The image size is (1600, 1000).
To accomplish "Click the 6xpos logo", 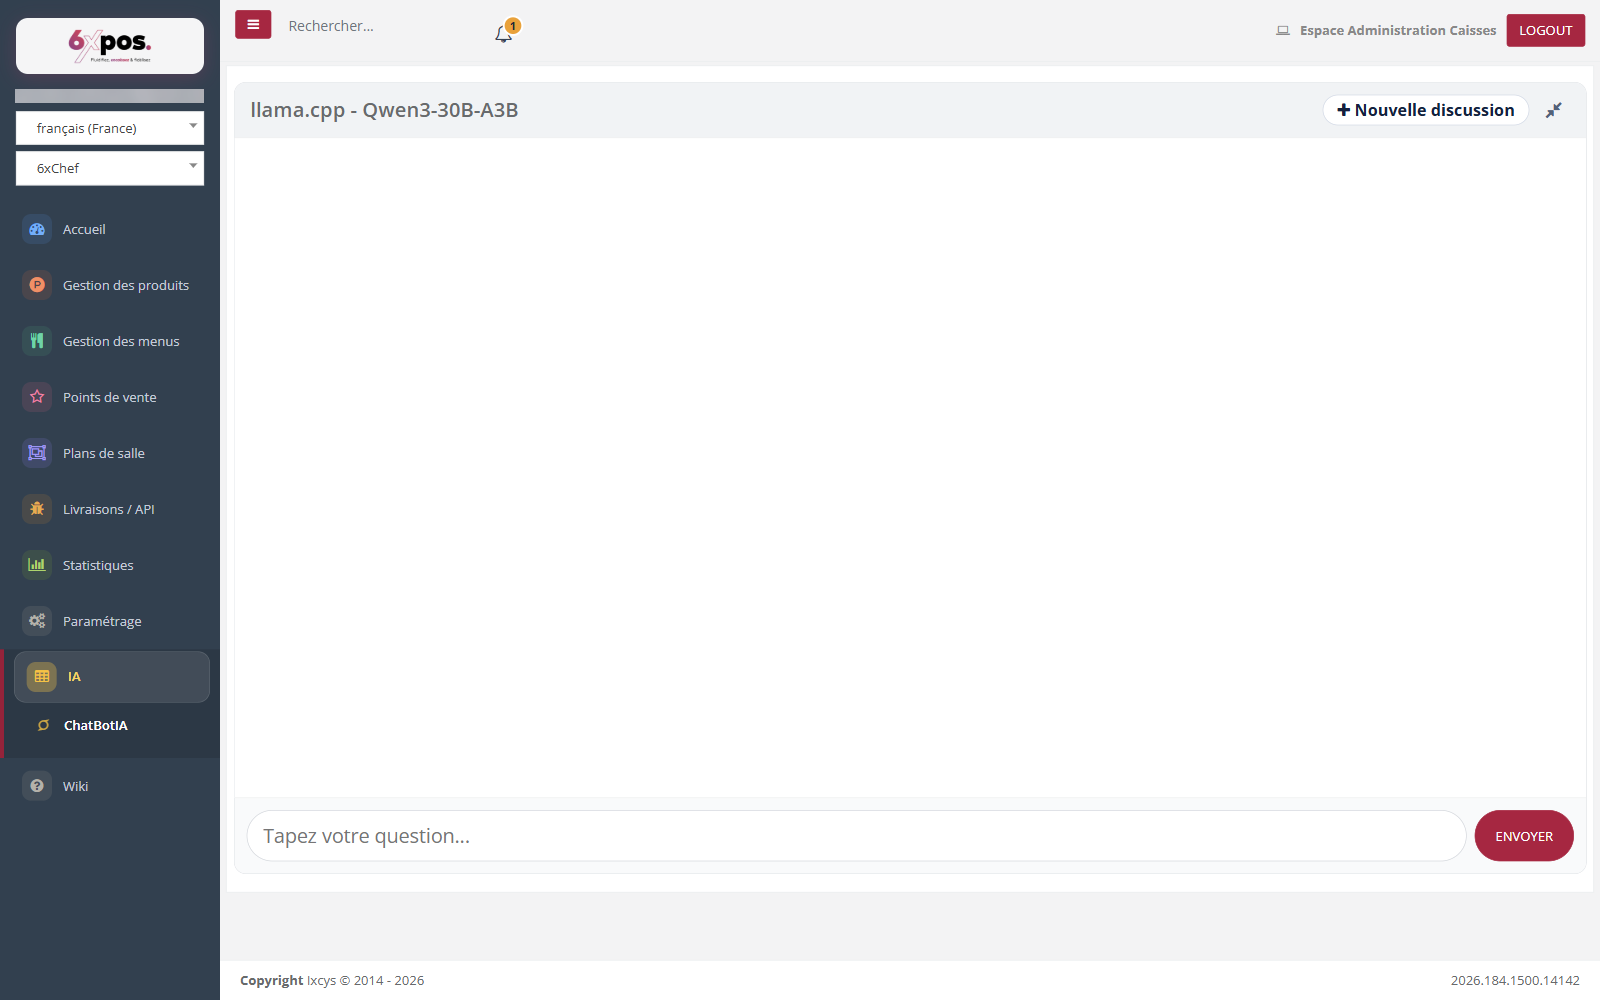I will pyautogui.click(x=110, y=46).
